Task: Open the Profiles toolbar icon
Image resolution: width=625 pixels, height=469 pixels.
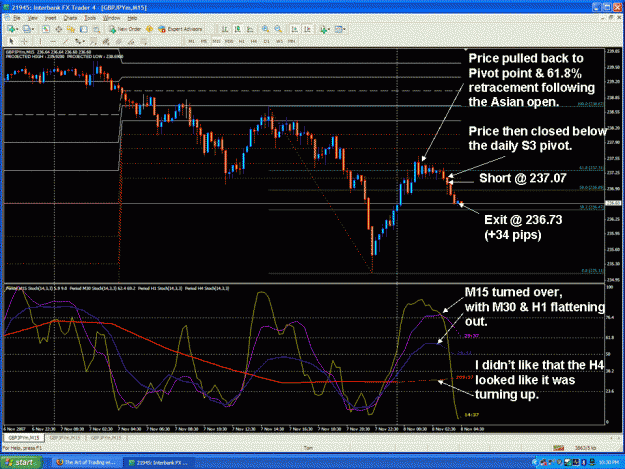Action: 26,29
